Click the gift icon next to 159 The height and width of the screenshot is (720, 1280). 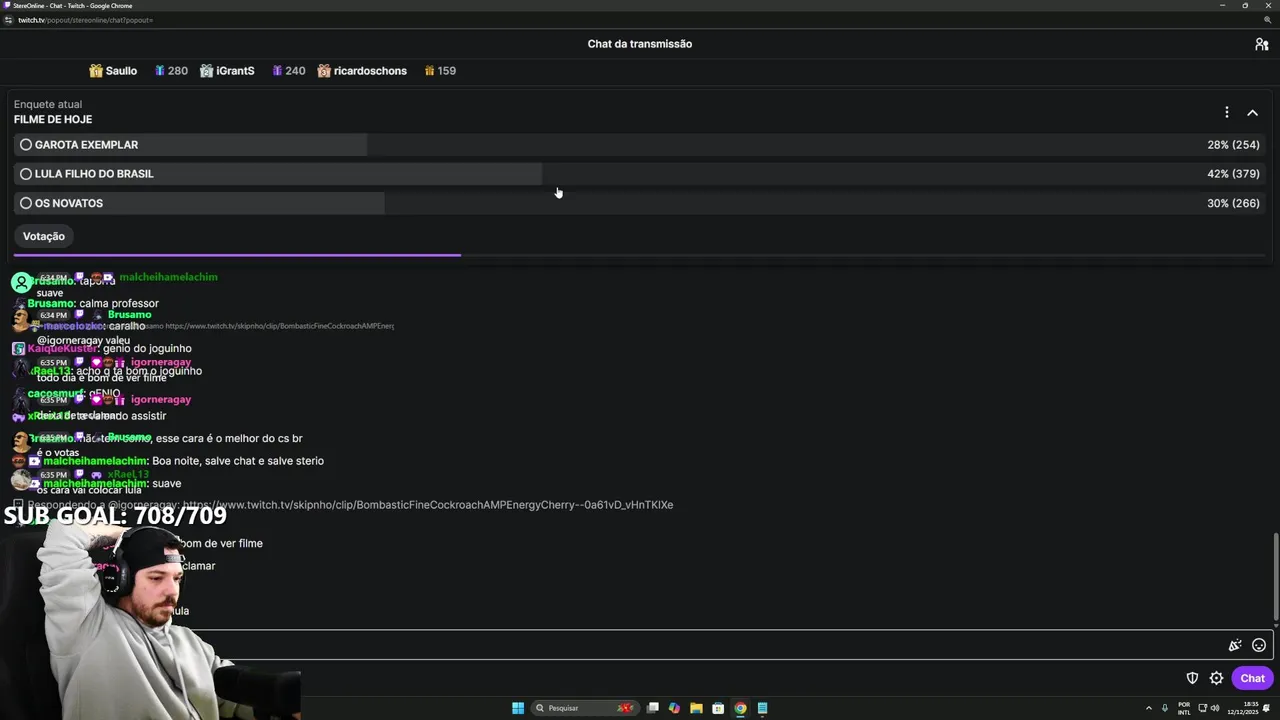[429, 71]
